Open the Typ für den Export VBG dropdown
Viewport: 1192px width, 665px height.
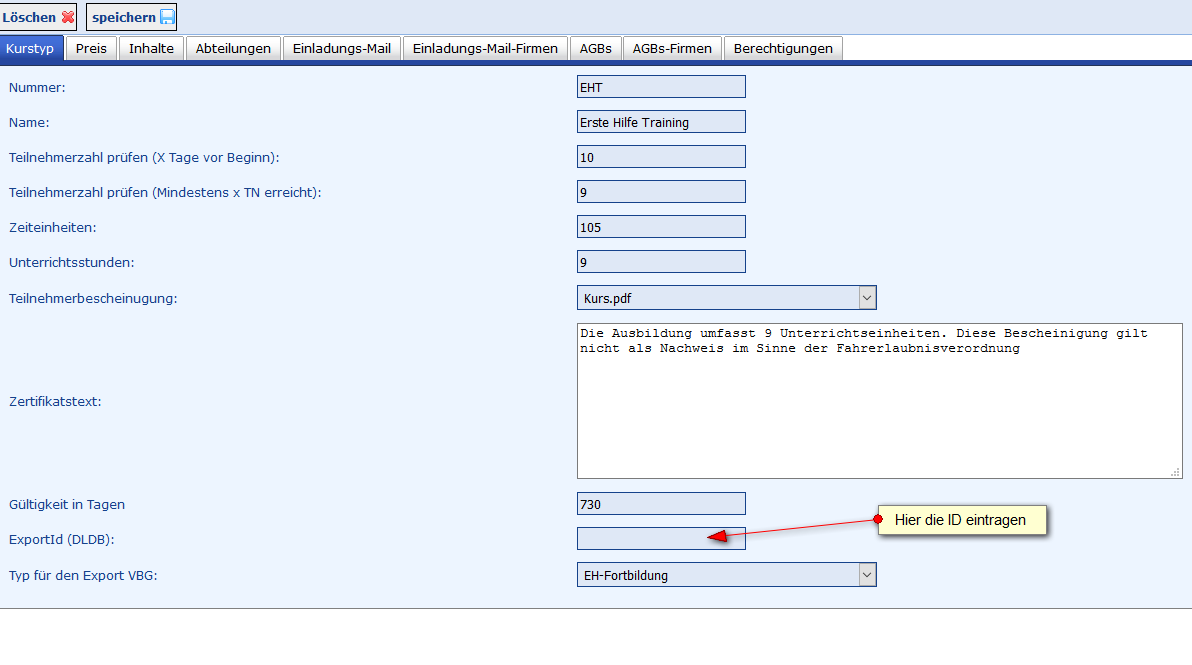(x=867, y=575)
